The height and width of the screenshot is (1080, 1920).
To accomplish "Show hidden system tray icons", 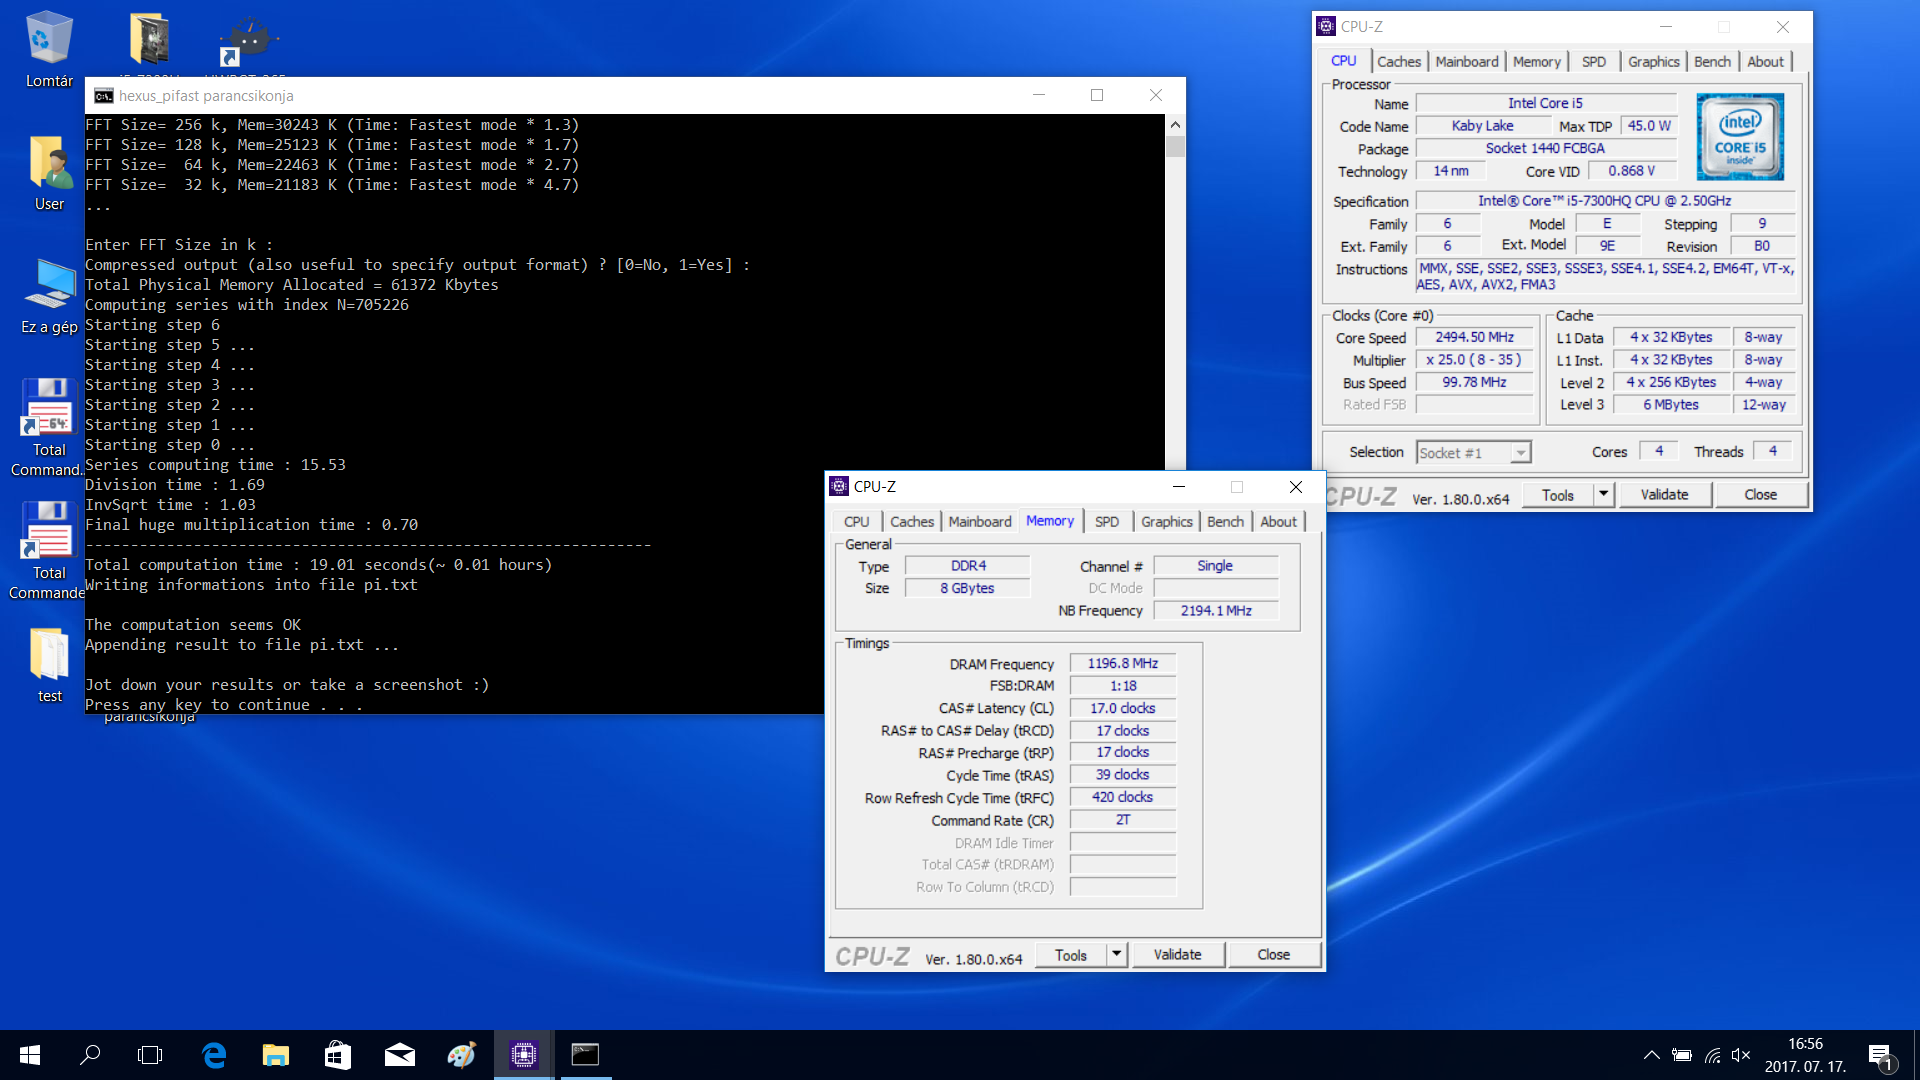I will [1652, 1055].
